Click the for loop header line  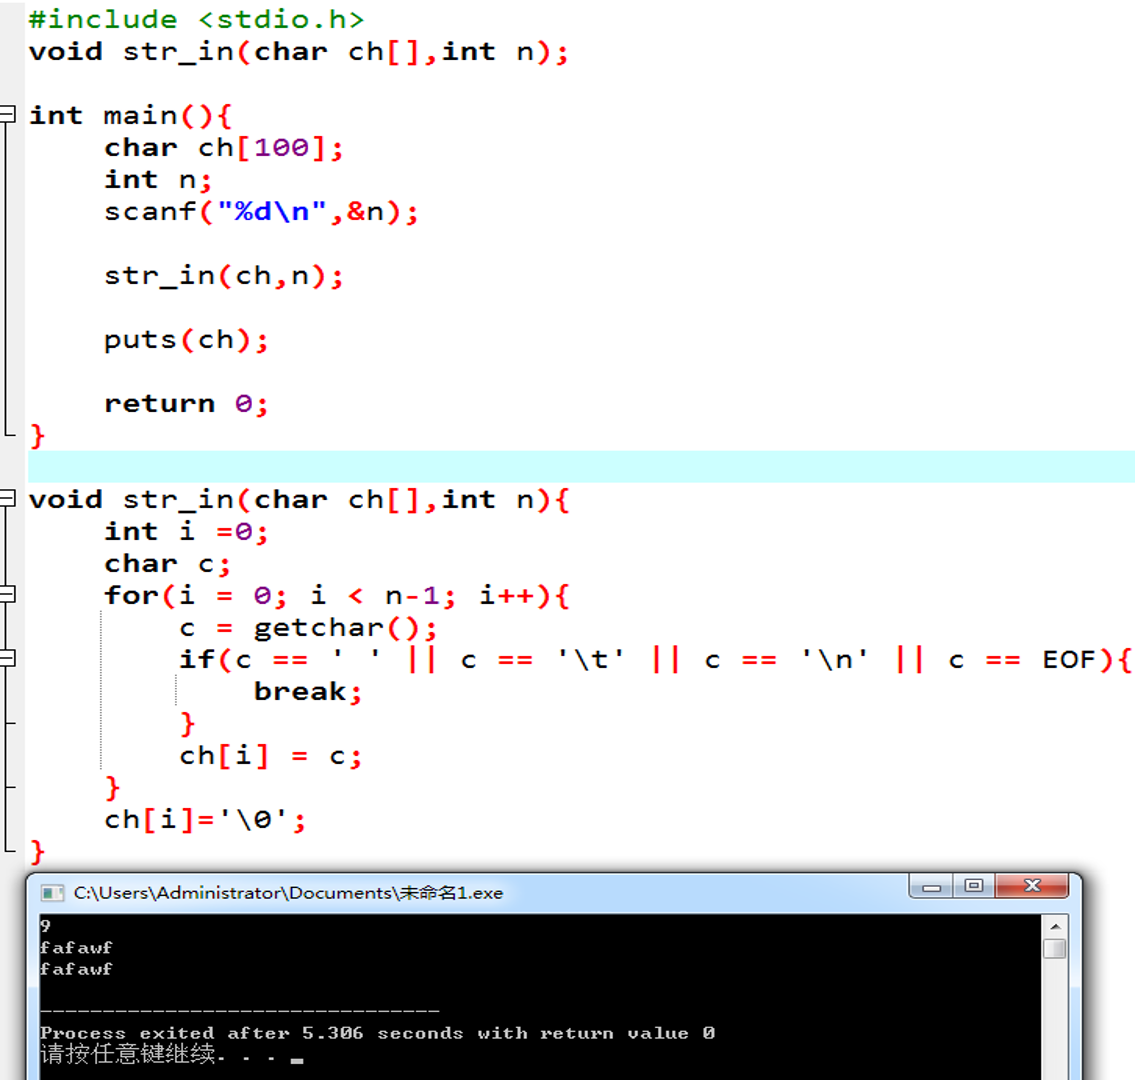337,596
